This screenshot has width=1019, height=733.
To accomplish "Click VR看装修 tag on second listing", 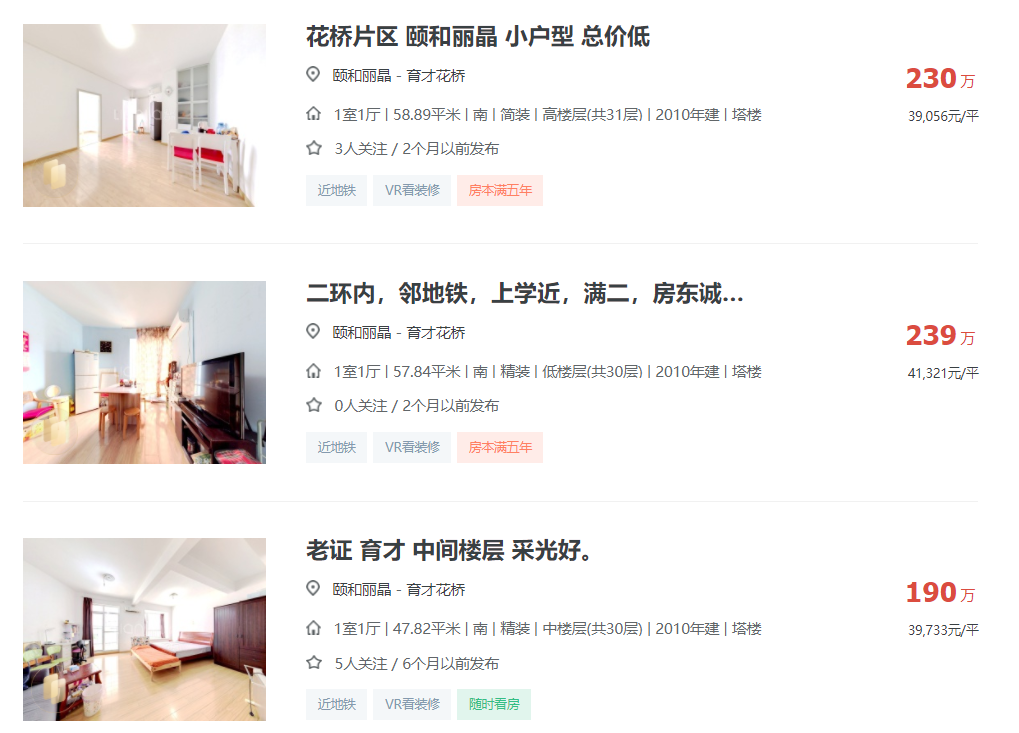I will [x=412, y=447].
